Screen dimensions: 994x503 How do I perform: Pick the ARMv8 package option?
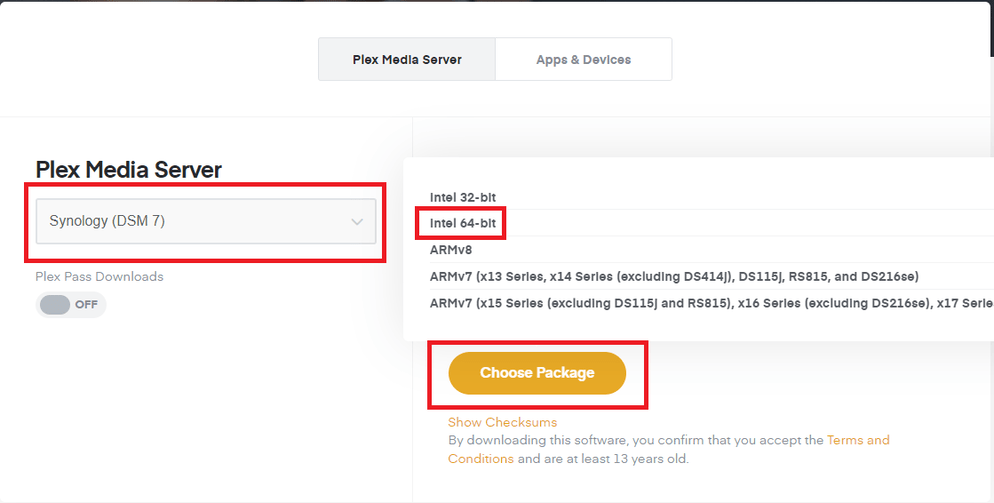click(450, 249)
